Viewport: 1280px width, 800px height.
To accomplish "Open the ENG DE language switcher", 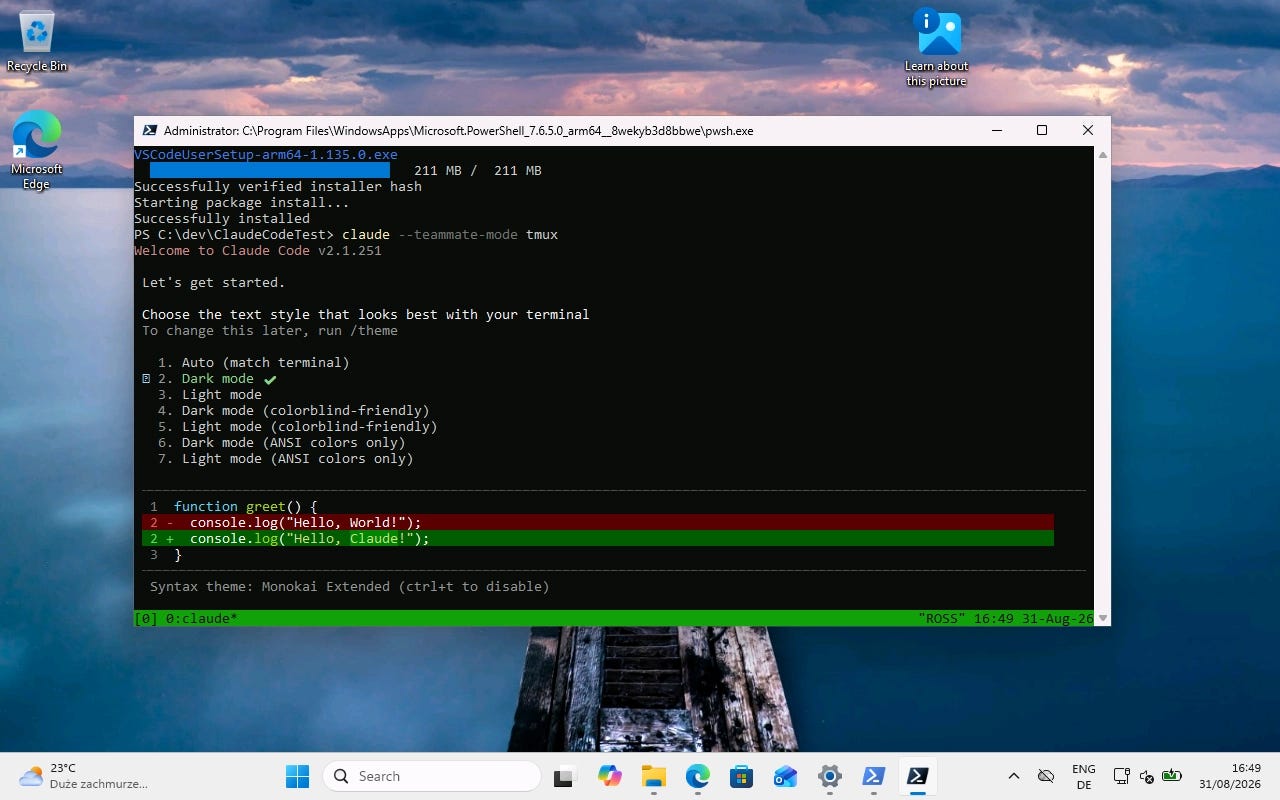I will (x=1083, y=777).
